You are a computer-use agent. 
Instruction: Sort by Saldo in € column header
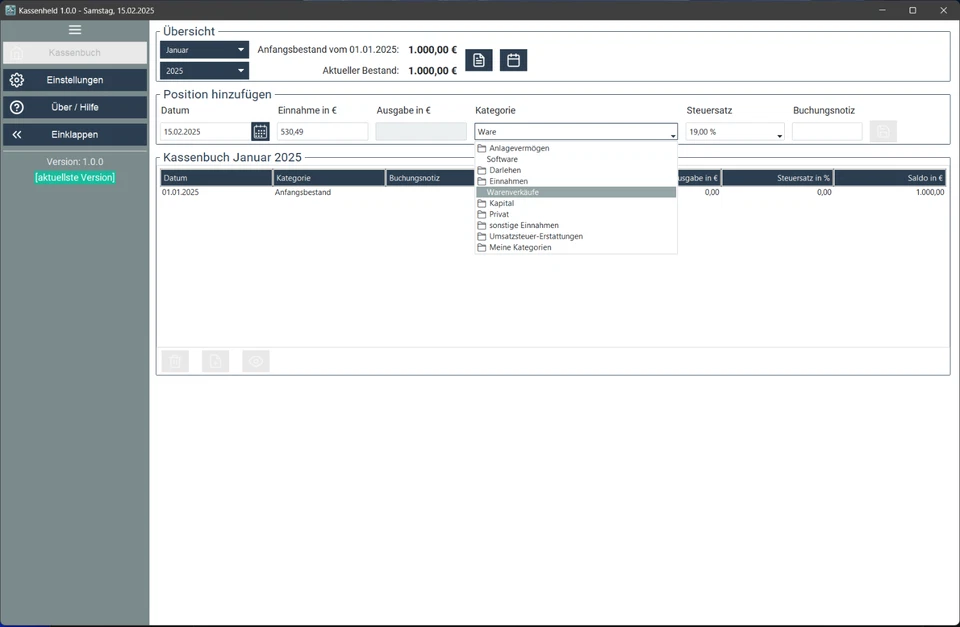(890, 178)
